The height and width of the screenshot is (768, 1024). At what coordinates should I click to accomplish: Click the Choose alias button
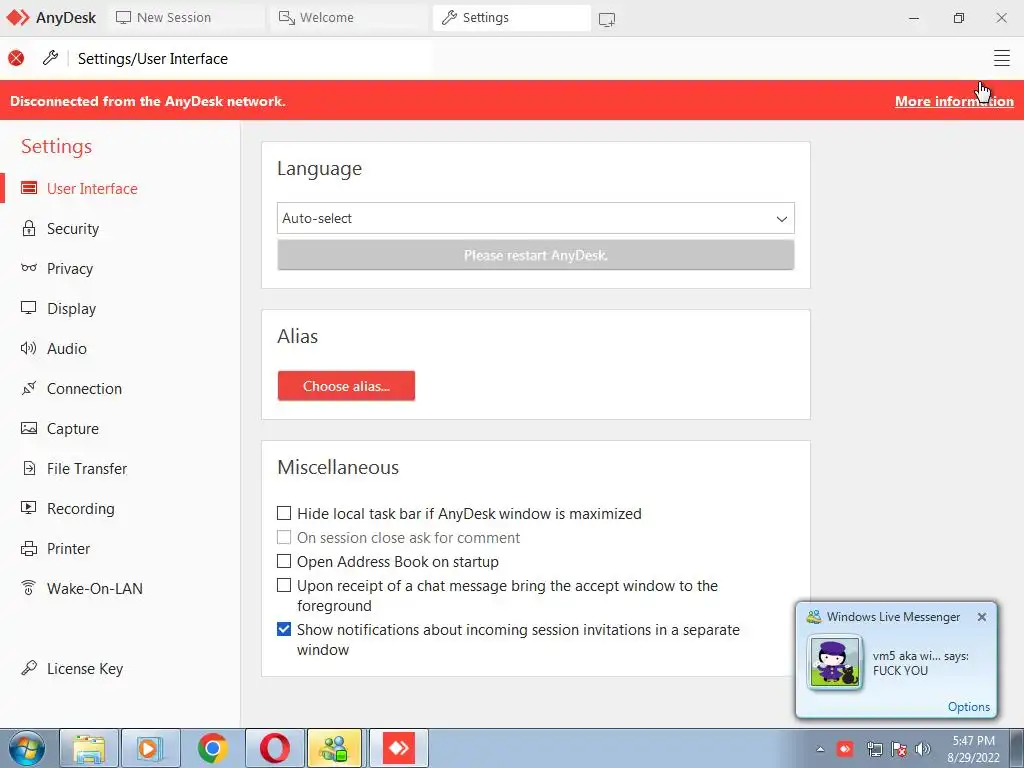[x=346, y=385]
